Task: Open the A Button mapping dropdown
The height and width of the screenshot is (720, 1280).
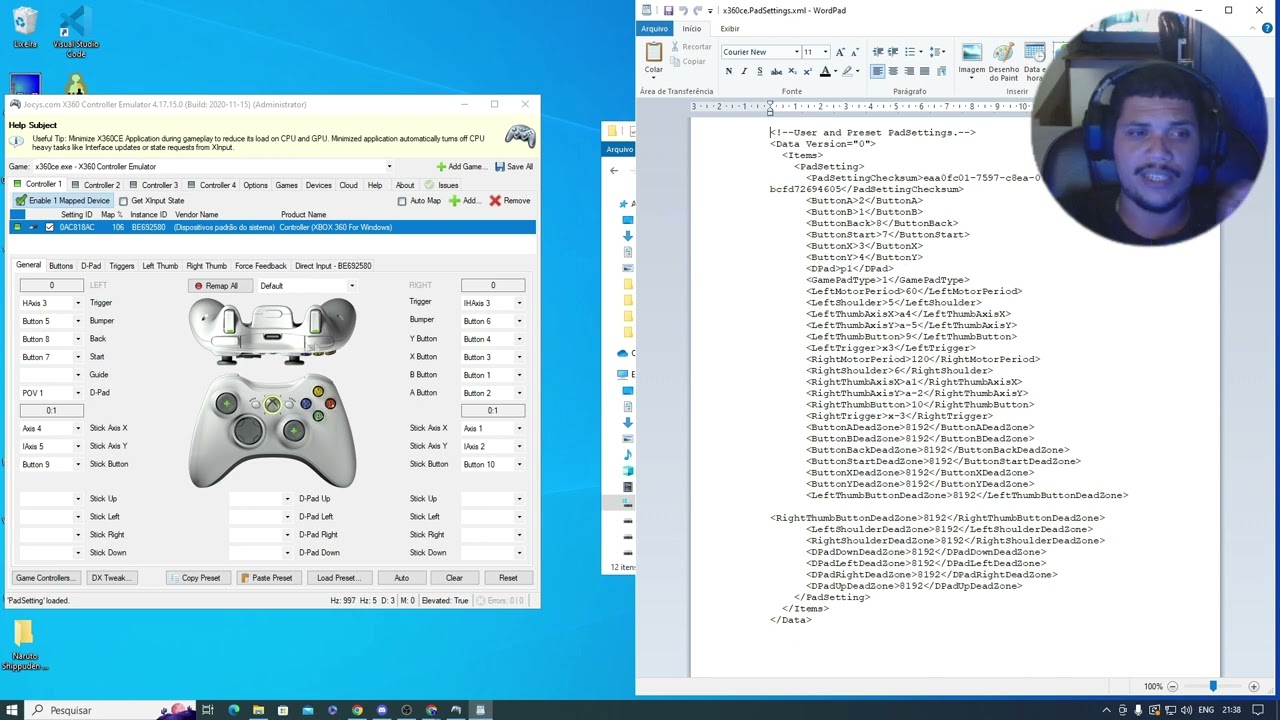Action: pos(518,393)
